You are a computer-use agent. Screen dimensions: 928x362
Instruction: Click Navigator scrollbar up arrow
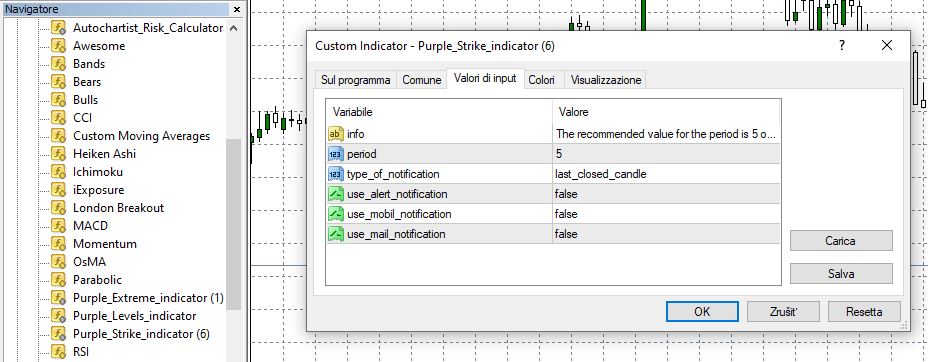click(x=234, y=28)
